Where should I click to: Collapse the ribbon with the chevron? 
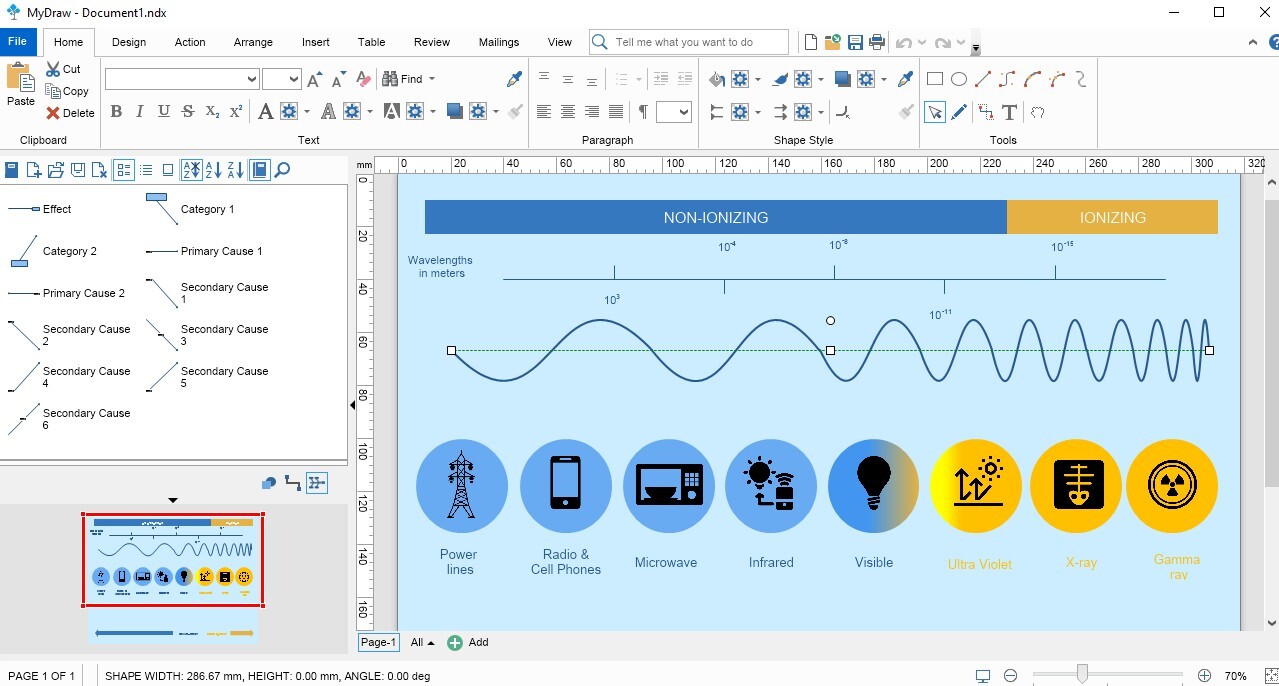tap(1252, 42)
